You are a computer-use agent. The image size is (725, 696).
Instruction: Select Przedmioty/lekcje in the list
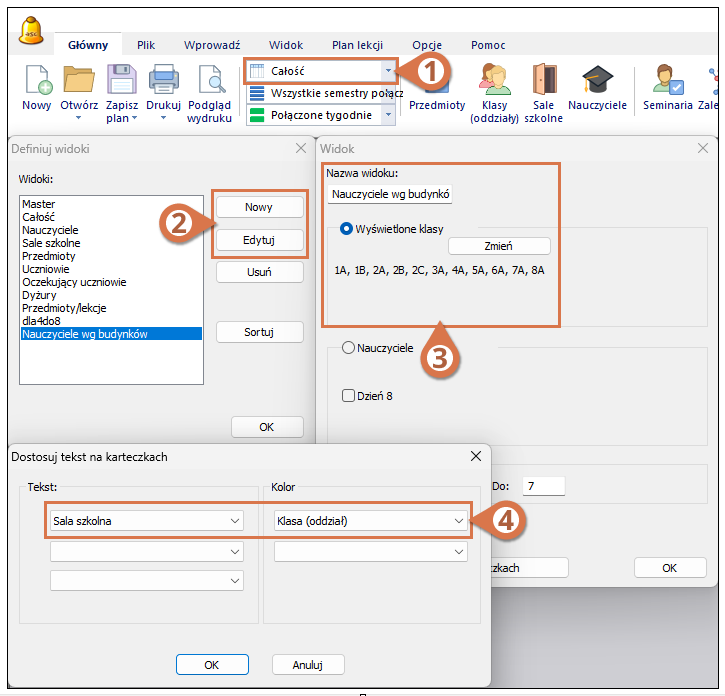coord(111,308)
